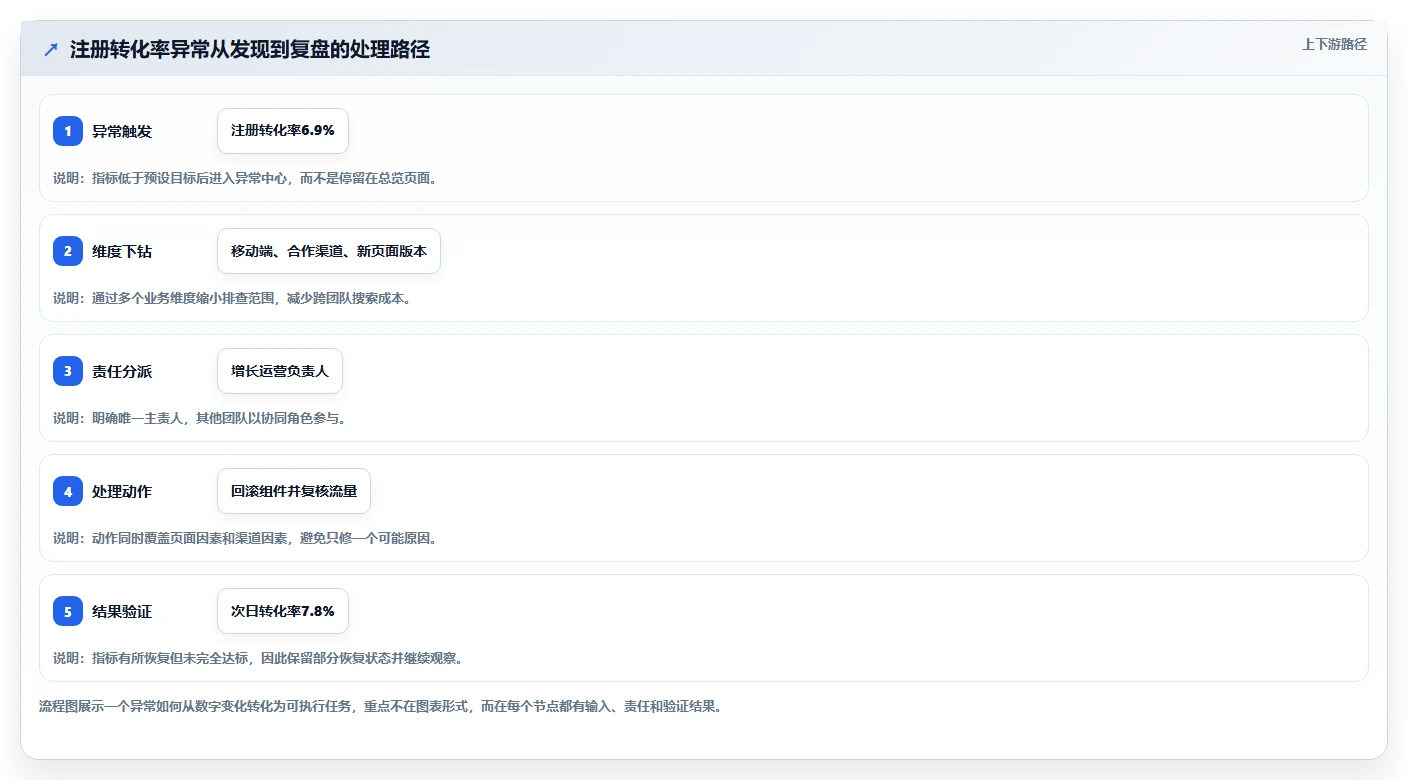The height and width of the screenshot is (780, 1408).
Task: Click step number badge 4
Action: (68, 491)
